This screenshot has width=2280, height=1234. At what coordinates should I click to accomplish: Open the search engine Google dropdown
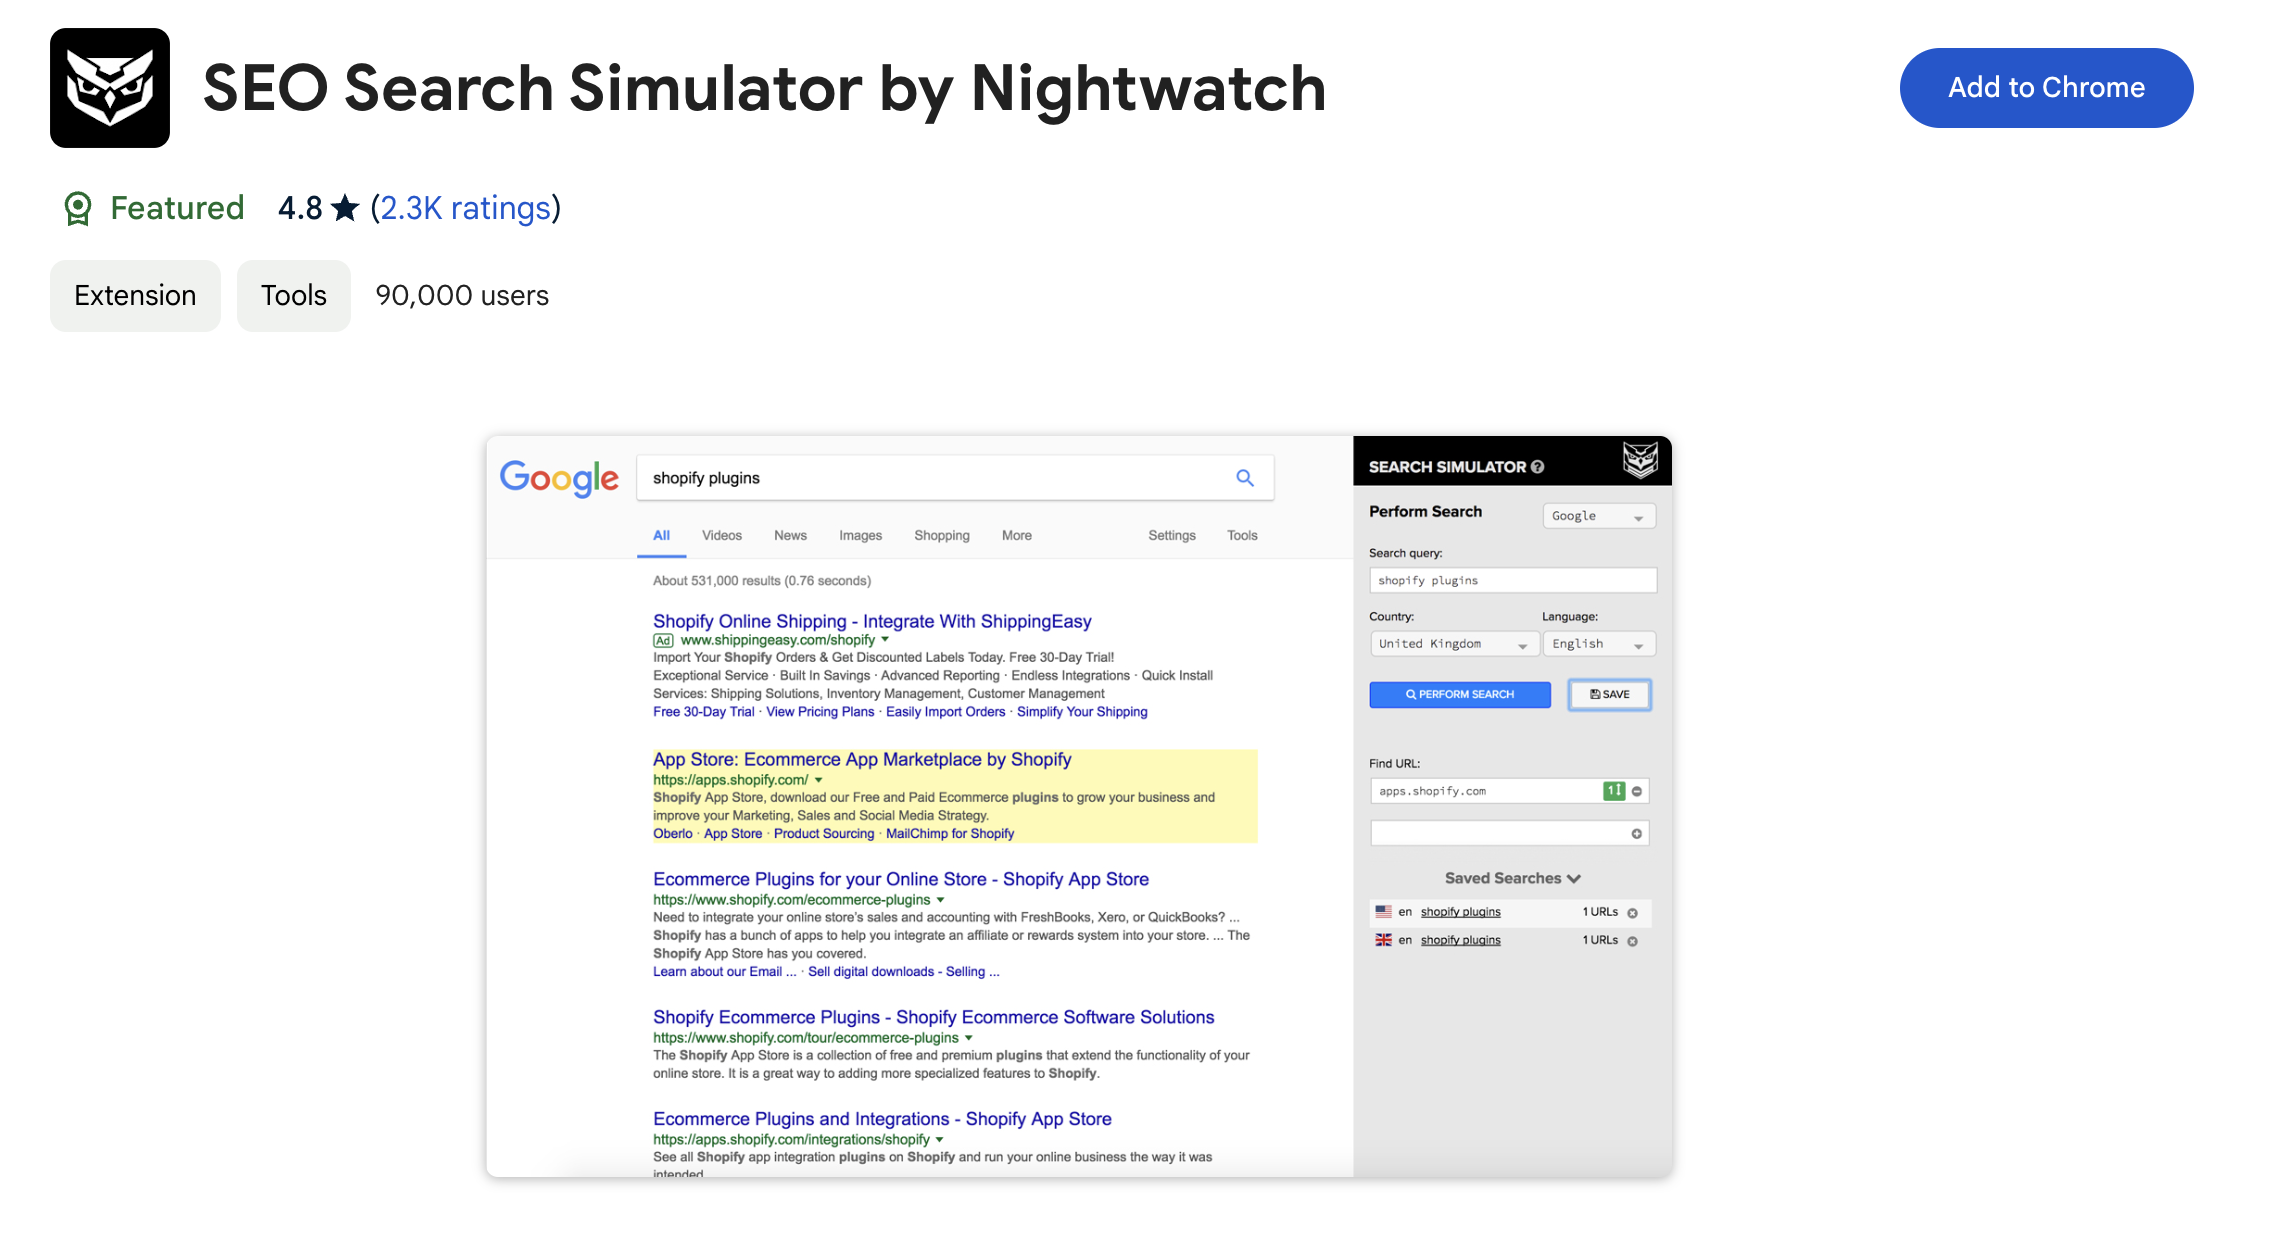(1599, 516)
